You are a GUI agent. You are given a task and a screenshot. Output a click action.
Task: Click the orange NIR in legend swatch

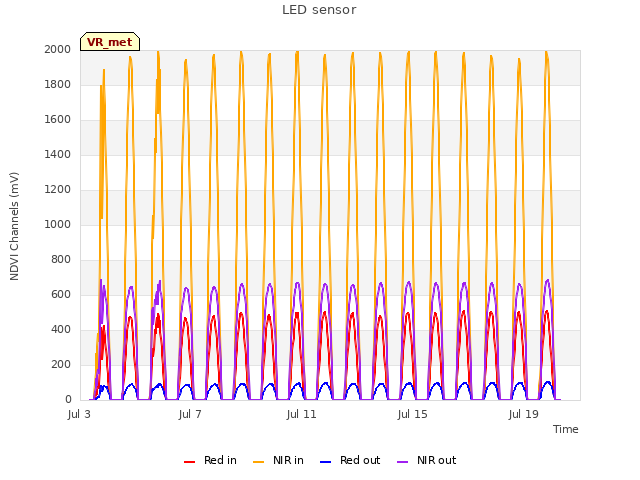[x=258, y=462]
